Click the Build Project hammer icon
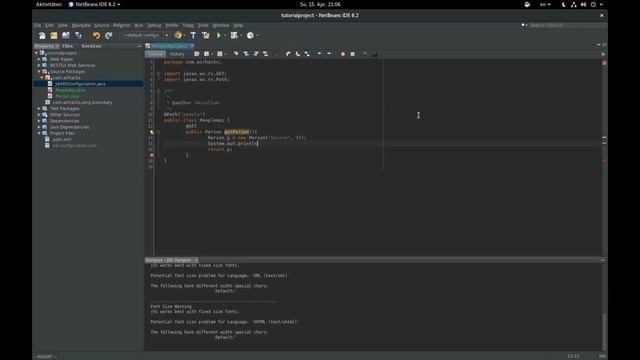The image size is (640, 360). coord(193,36)
